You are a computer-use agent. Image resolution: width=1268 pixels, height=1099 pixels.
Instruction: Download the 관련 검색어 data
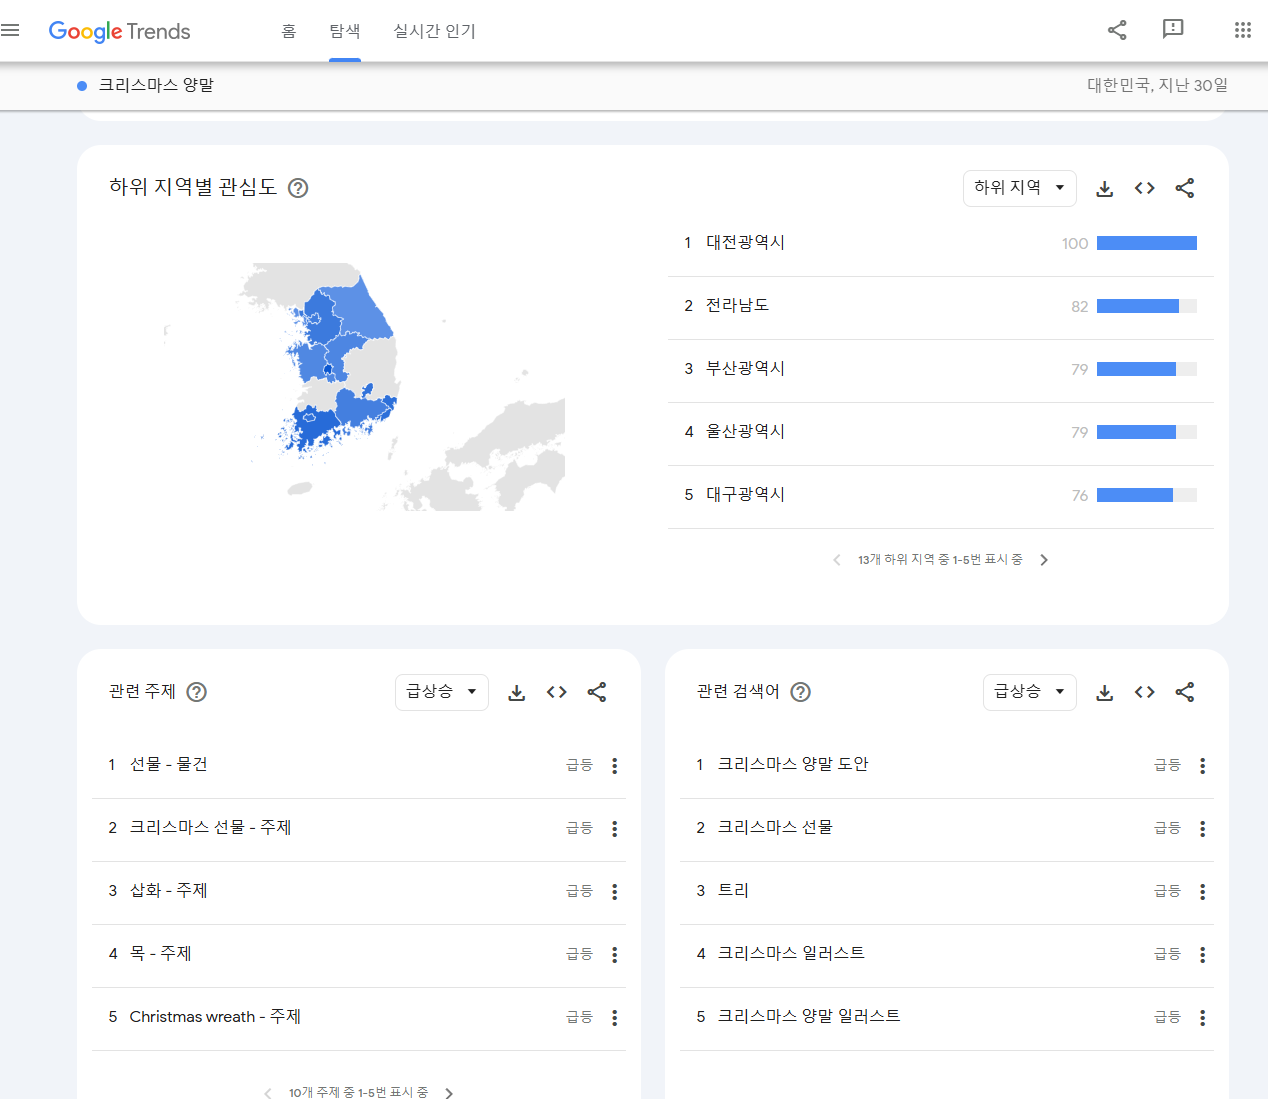(1104, 691)
